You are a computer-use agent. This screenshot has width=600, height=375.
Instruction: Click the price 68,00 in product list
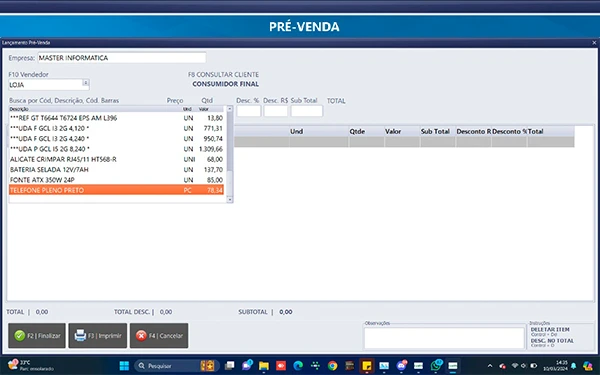pyautogui.click(x=215, y=159)
